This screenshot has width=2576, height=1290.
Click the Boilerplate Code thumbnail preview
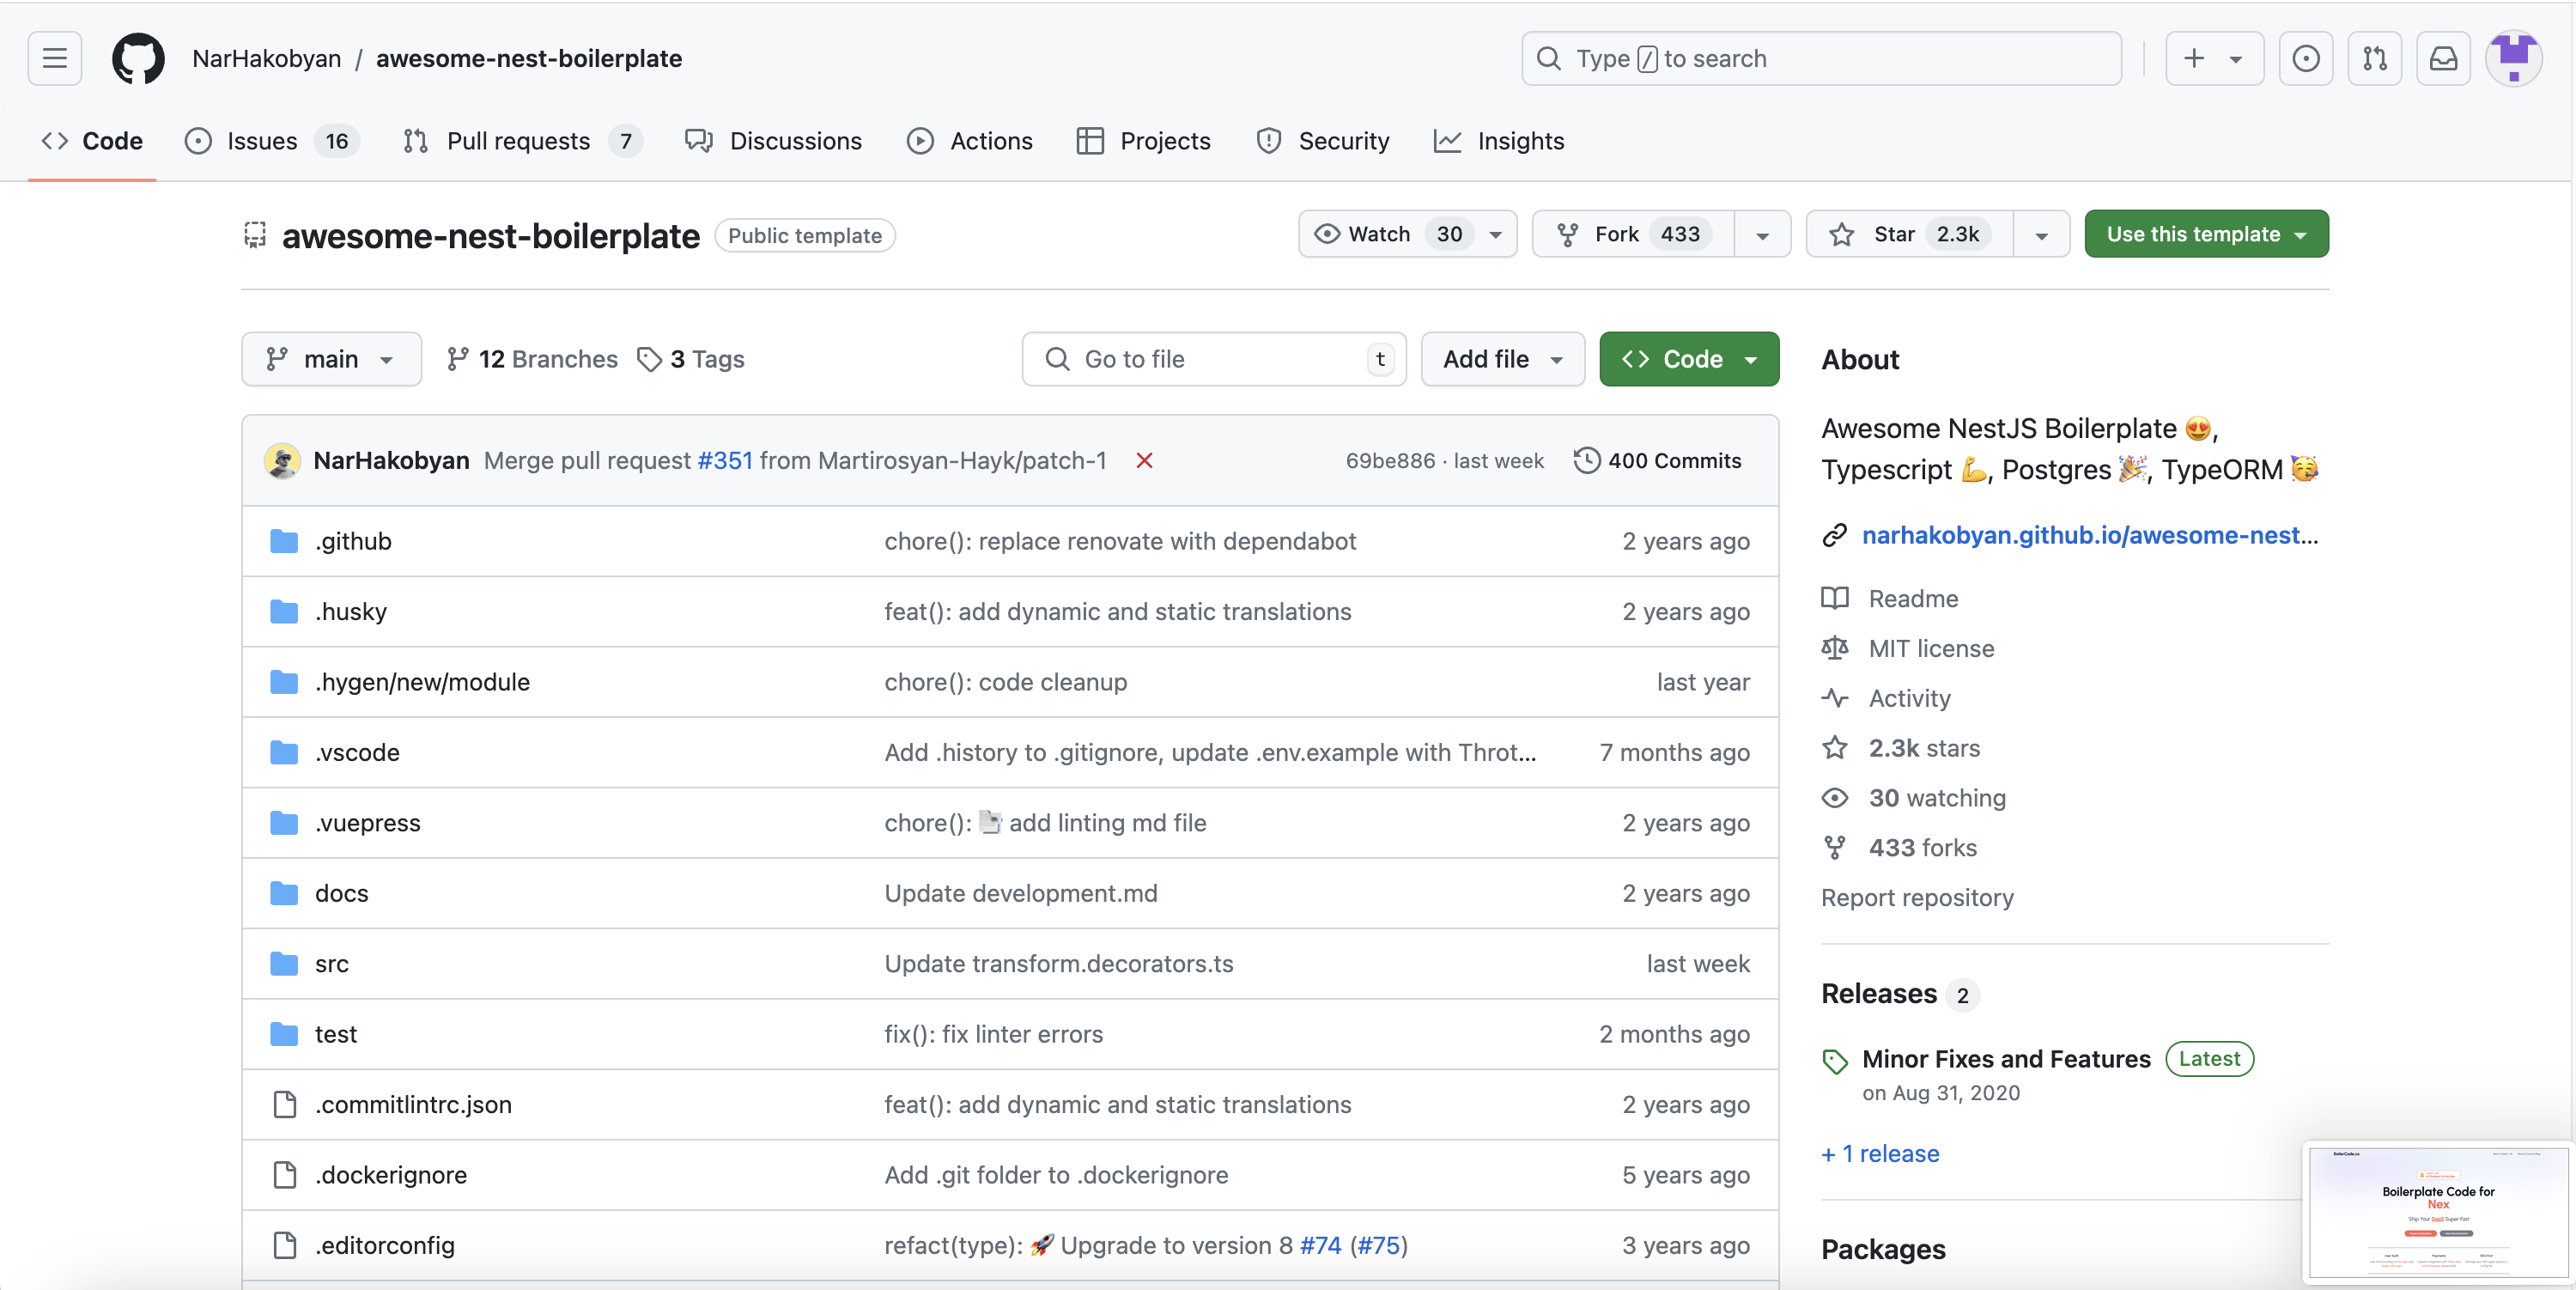pos(2437,1212)
